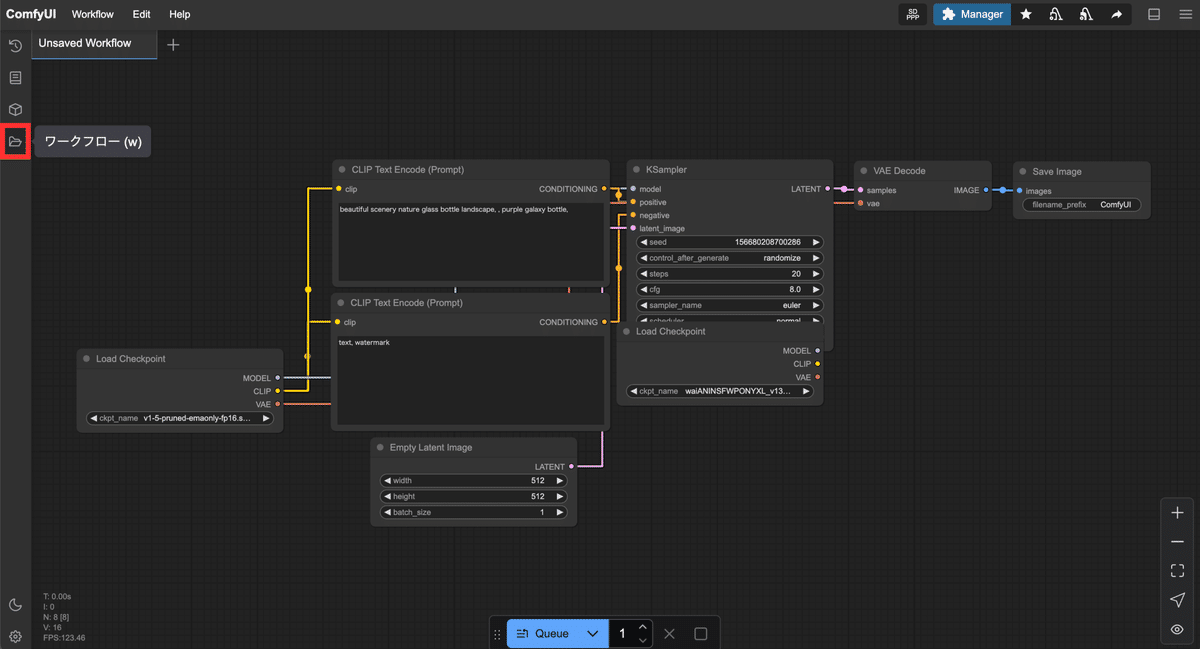The image size is (1200, 649).
Task: Collapse the Load Checkpoint node with waiANINSFWPONYXL
Action: pos(626,331)
